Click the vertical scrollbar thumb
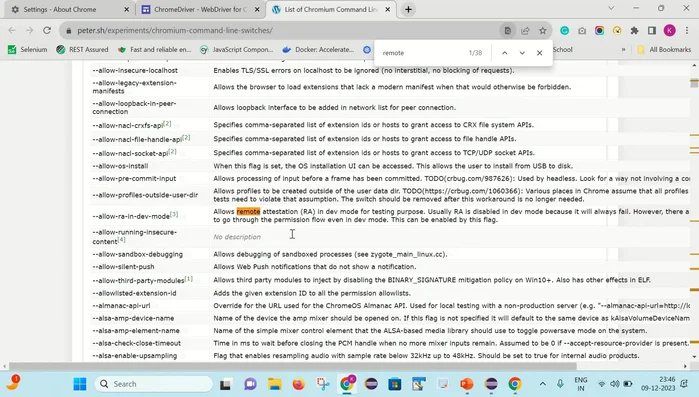The image size is (699, 397). (x=694, y=83)
